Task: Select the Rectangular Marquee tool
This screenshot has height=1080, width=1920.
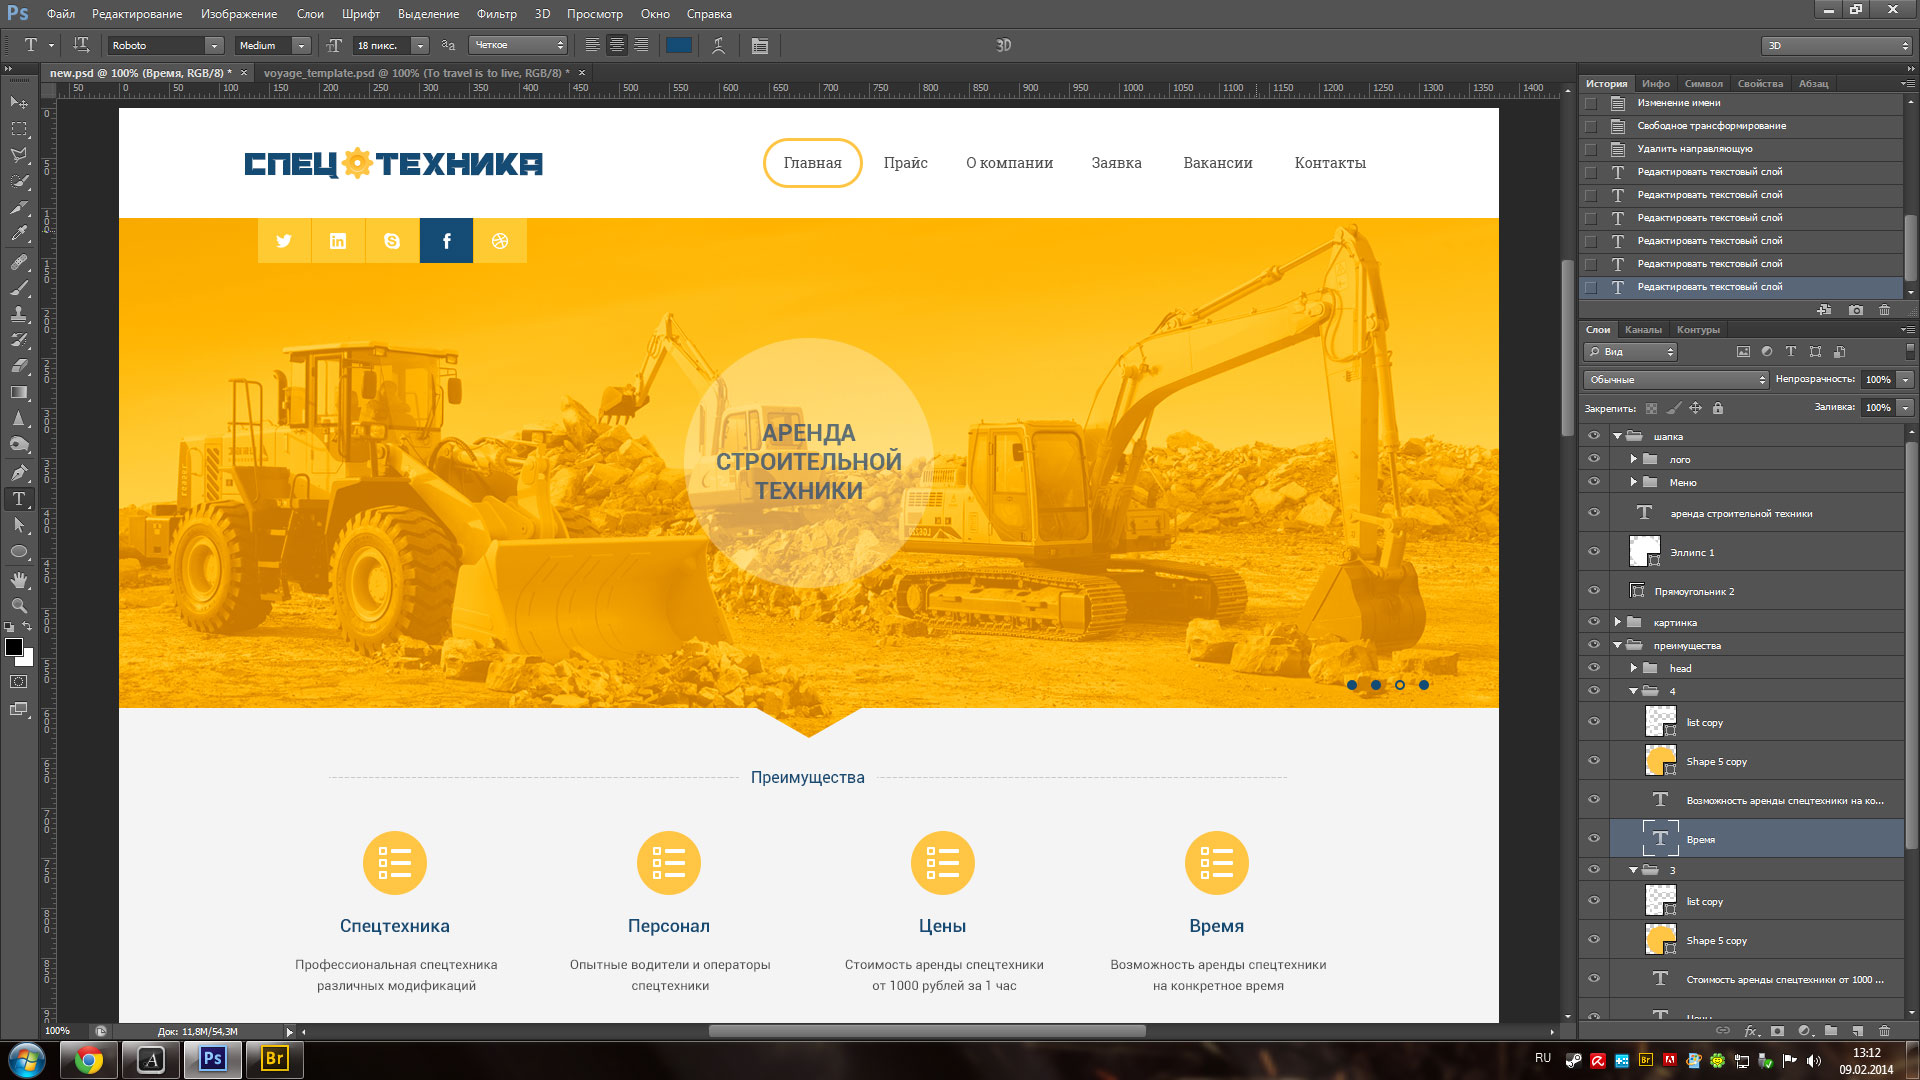Action: (18, 129)
